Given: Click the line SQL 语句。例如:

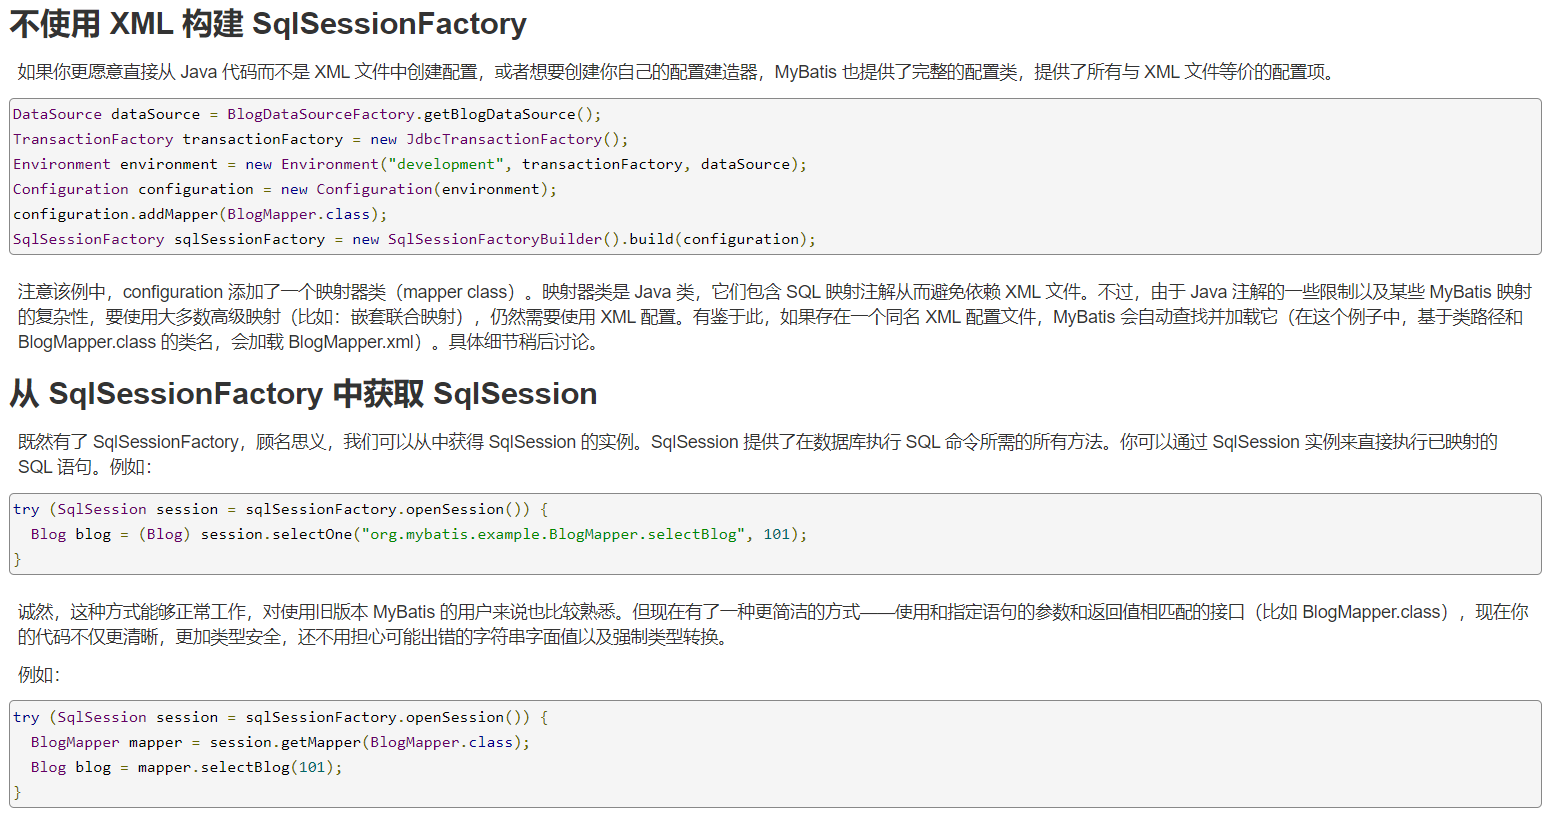Looking at the screenshot, I should click(85, 467).
